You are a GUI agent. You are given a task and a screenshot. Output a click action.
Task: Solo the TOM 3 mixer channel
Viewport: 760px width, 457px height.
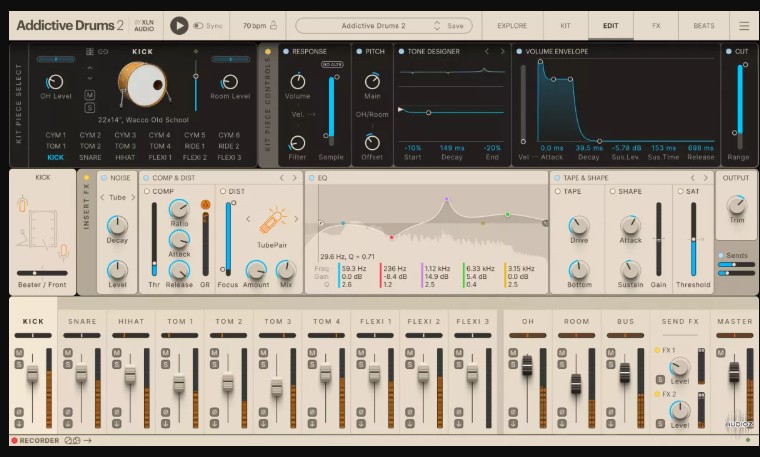(x=263, y=364)
